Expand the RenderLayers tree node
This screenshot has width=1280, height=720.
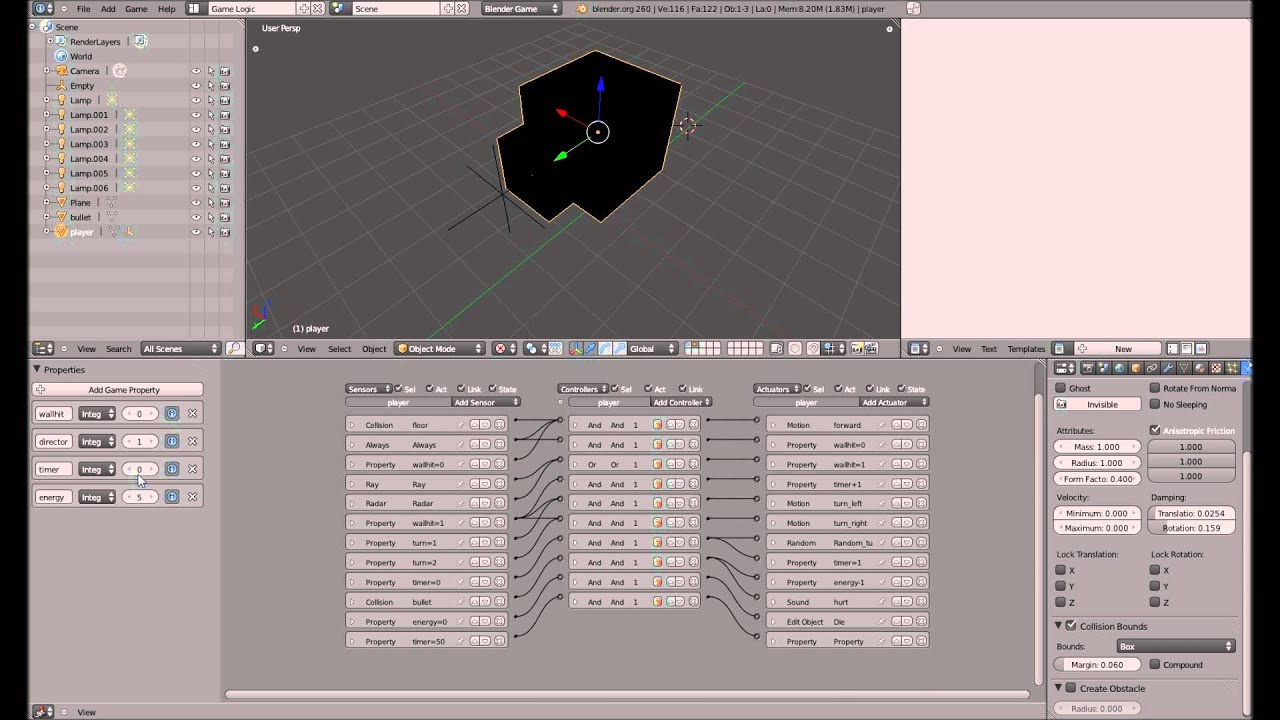(x=50, y=42)
